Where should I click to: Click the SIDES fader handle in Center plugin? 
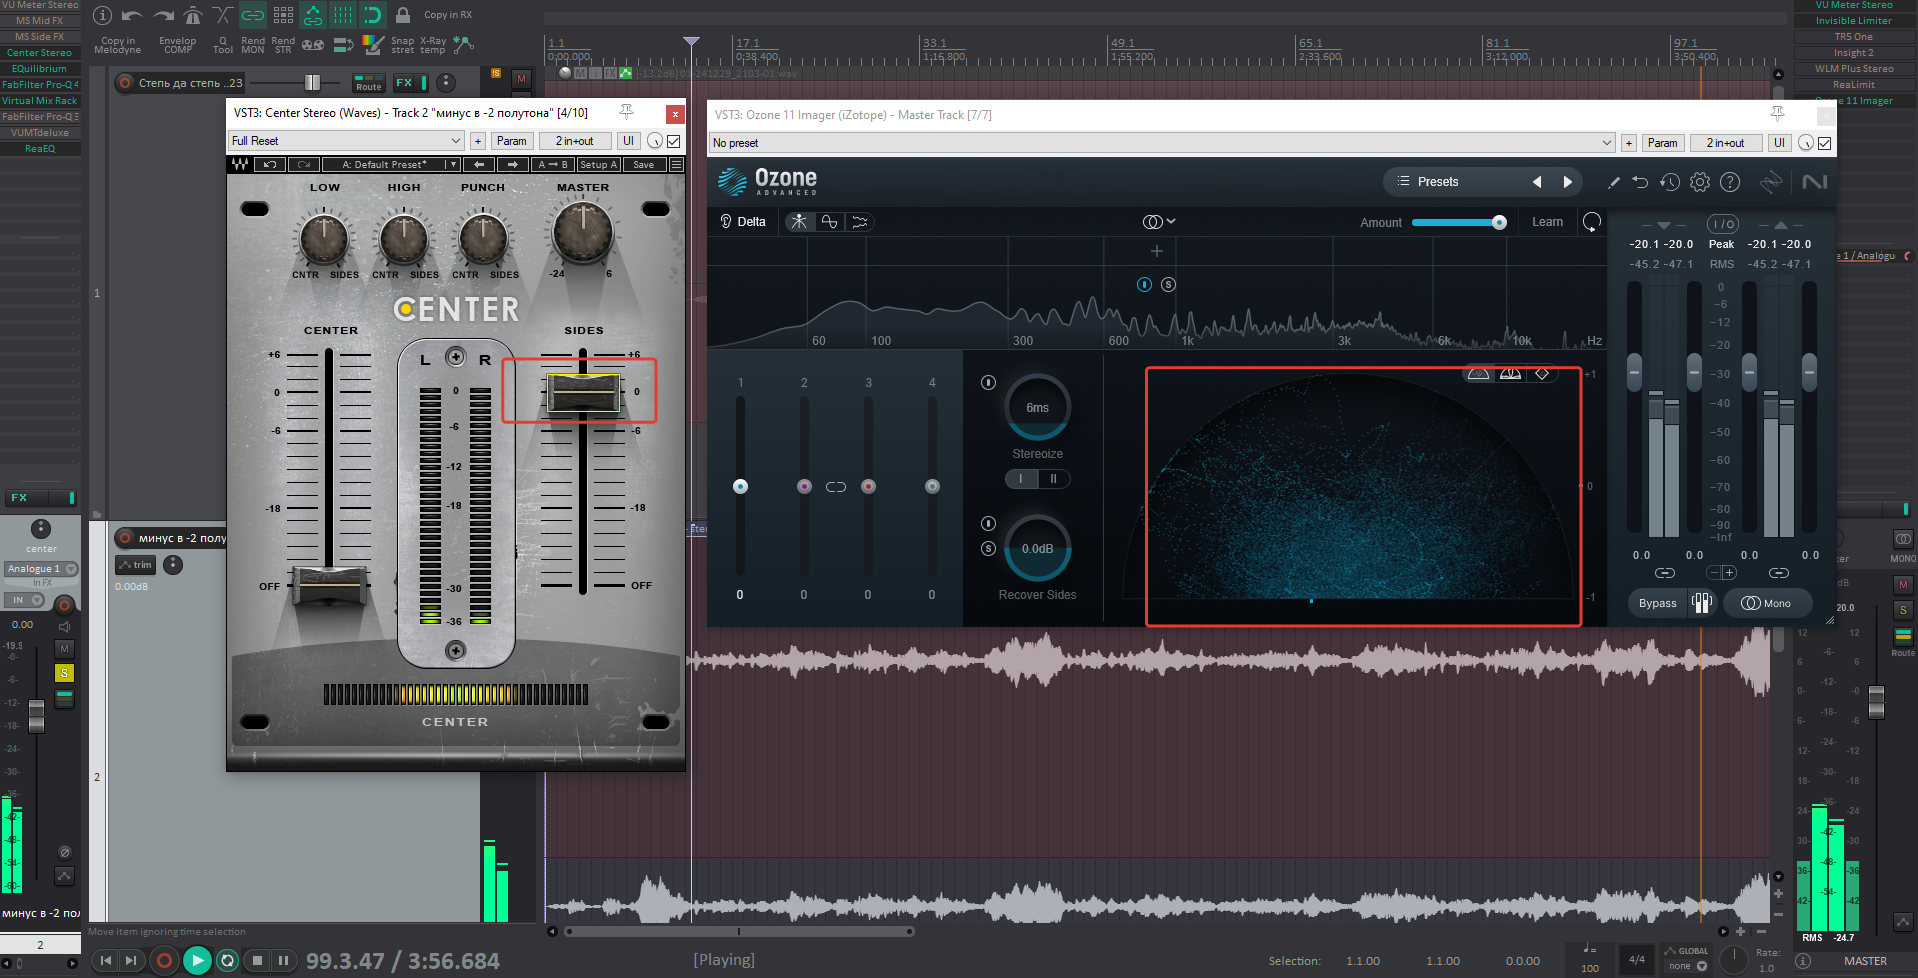pyautogui.click(x=583, y=392)
